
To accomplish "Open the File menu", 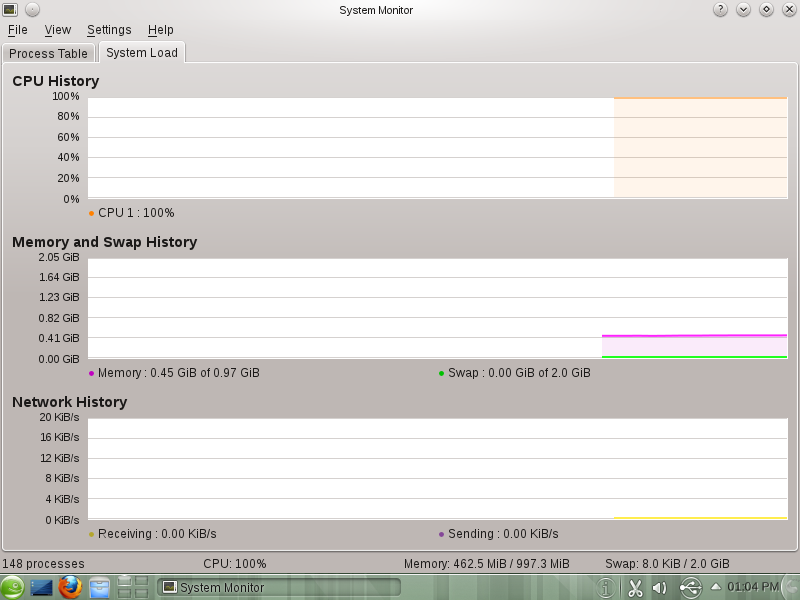I will click(x=17, y=30).
